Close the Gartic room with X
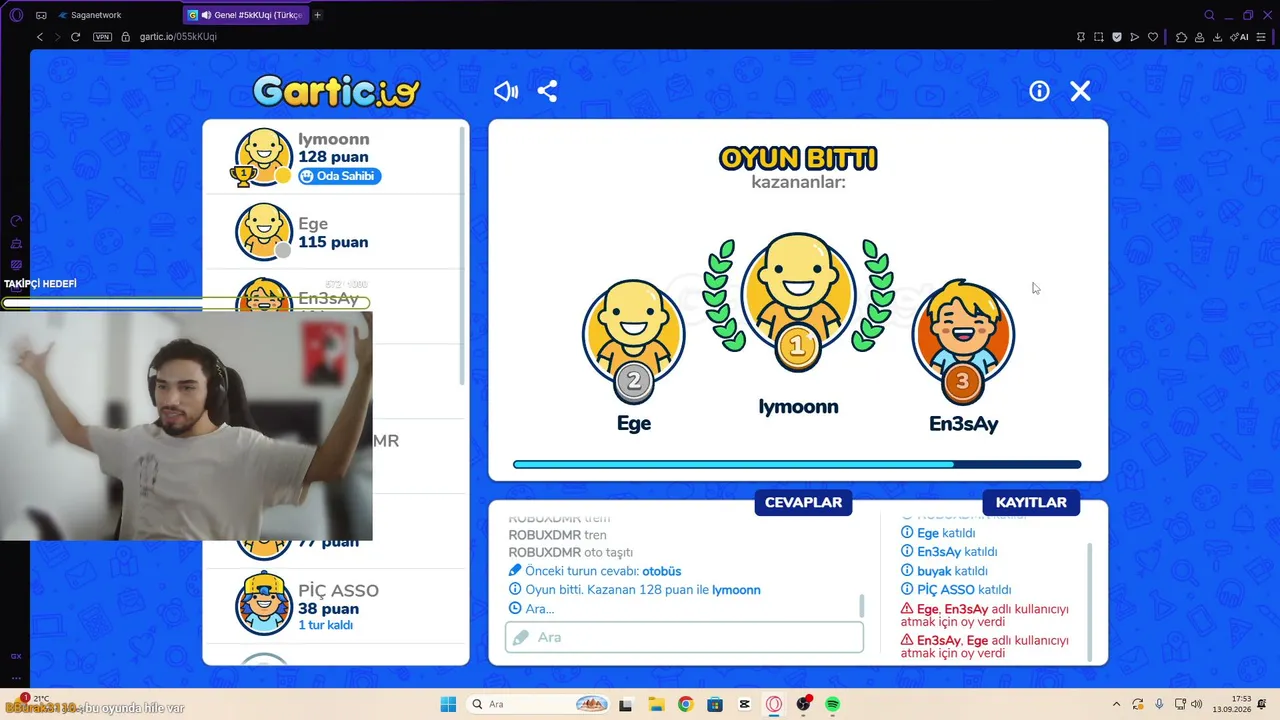Viewport: 1280px width, 720px height. 1080,91
